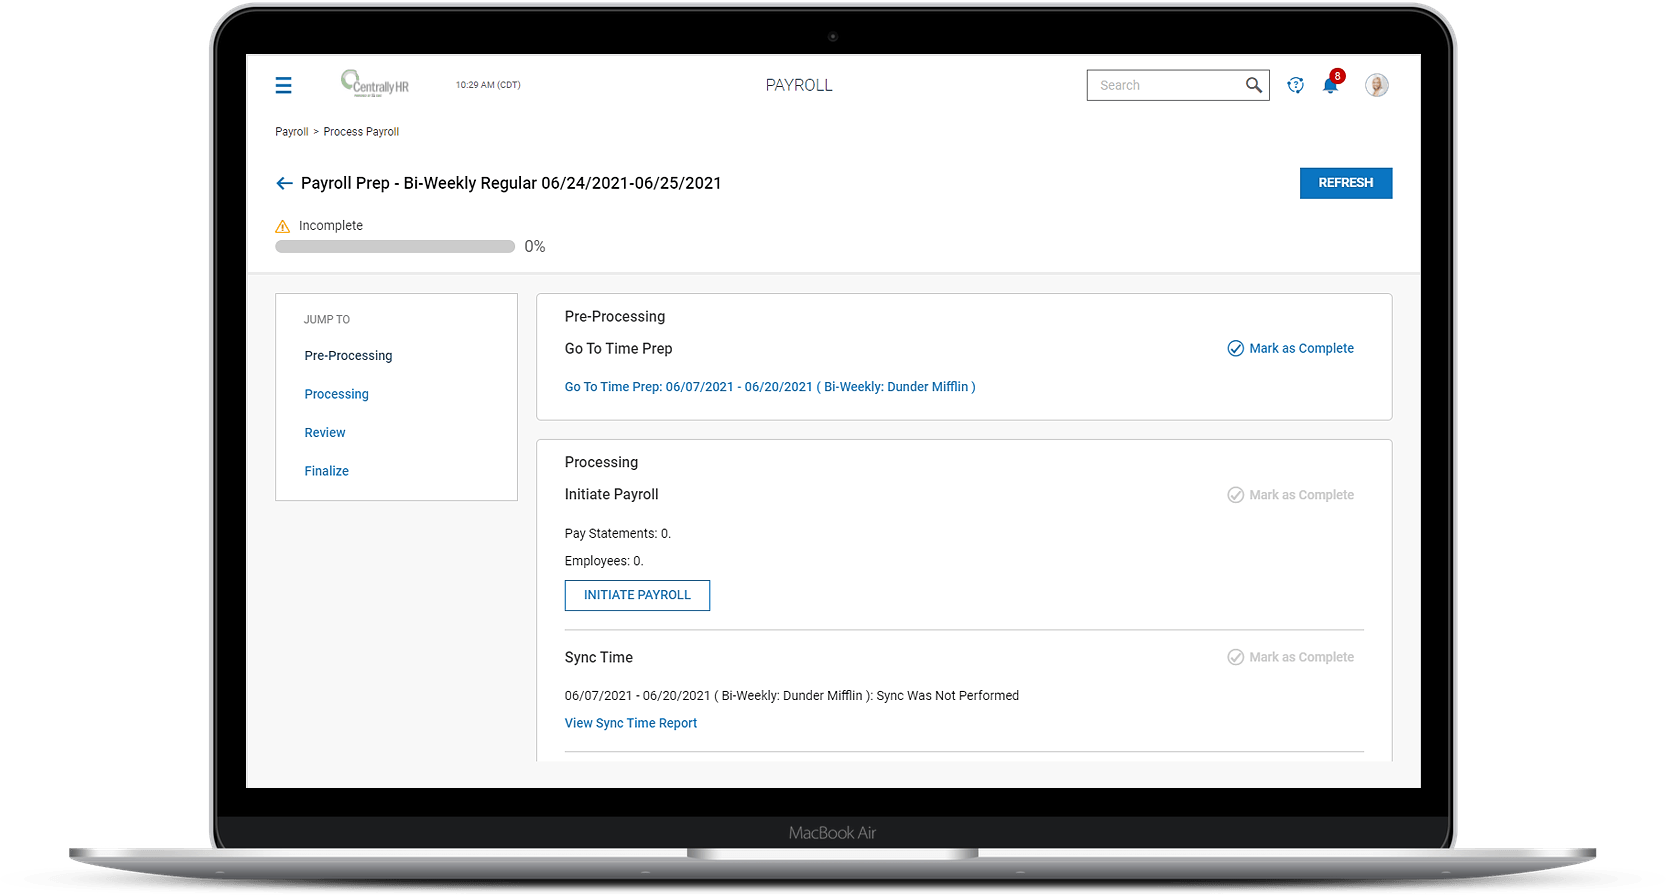The width and height of the screenshot is (1666, 895).
Task: Click the checkmark icon for Sync Time
Action: (1236, 657)
